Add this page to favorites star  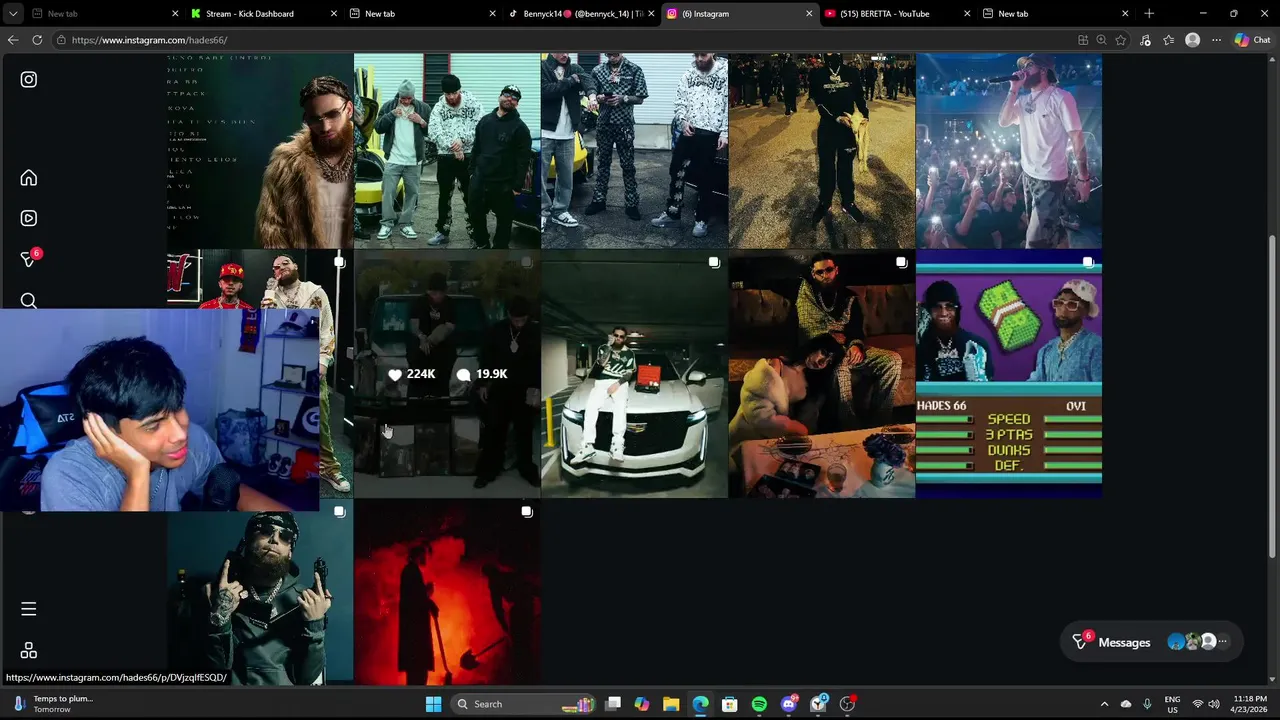[1121, 40]
